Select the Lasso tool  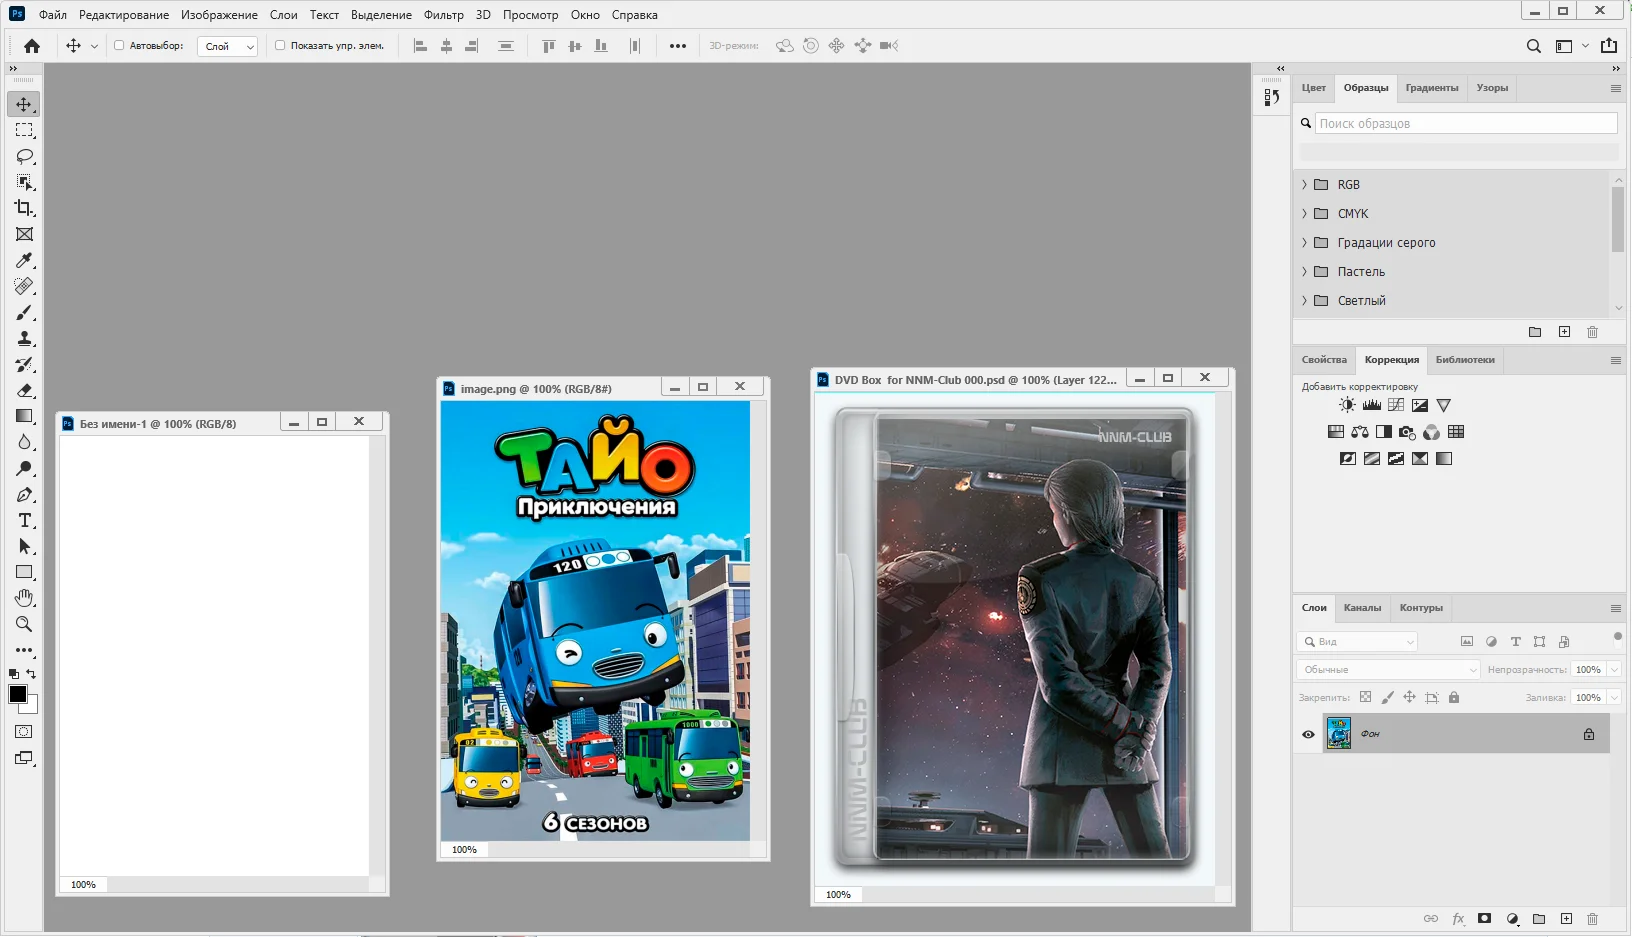24,156
